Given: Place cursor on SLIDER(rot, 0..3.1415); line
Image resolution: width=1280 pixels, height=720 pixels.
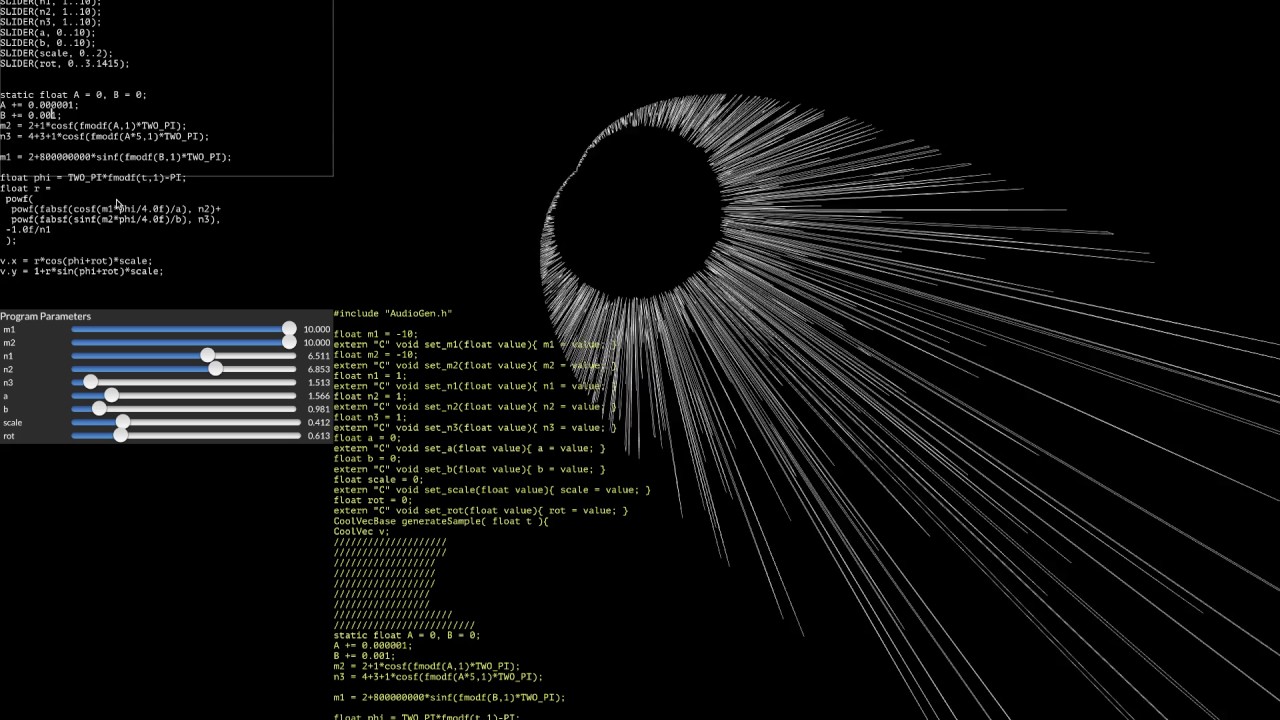Looking at the screenshot, I should click(65, 63).
